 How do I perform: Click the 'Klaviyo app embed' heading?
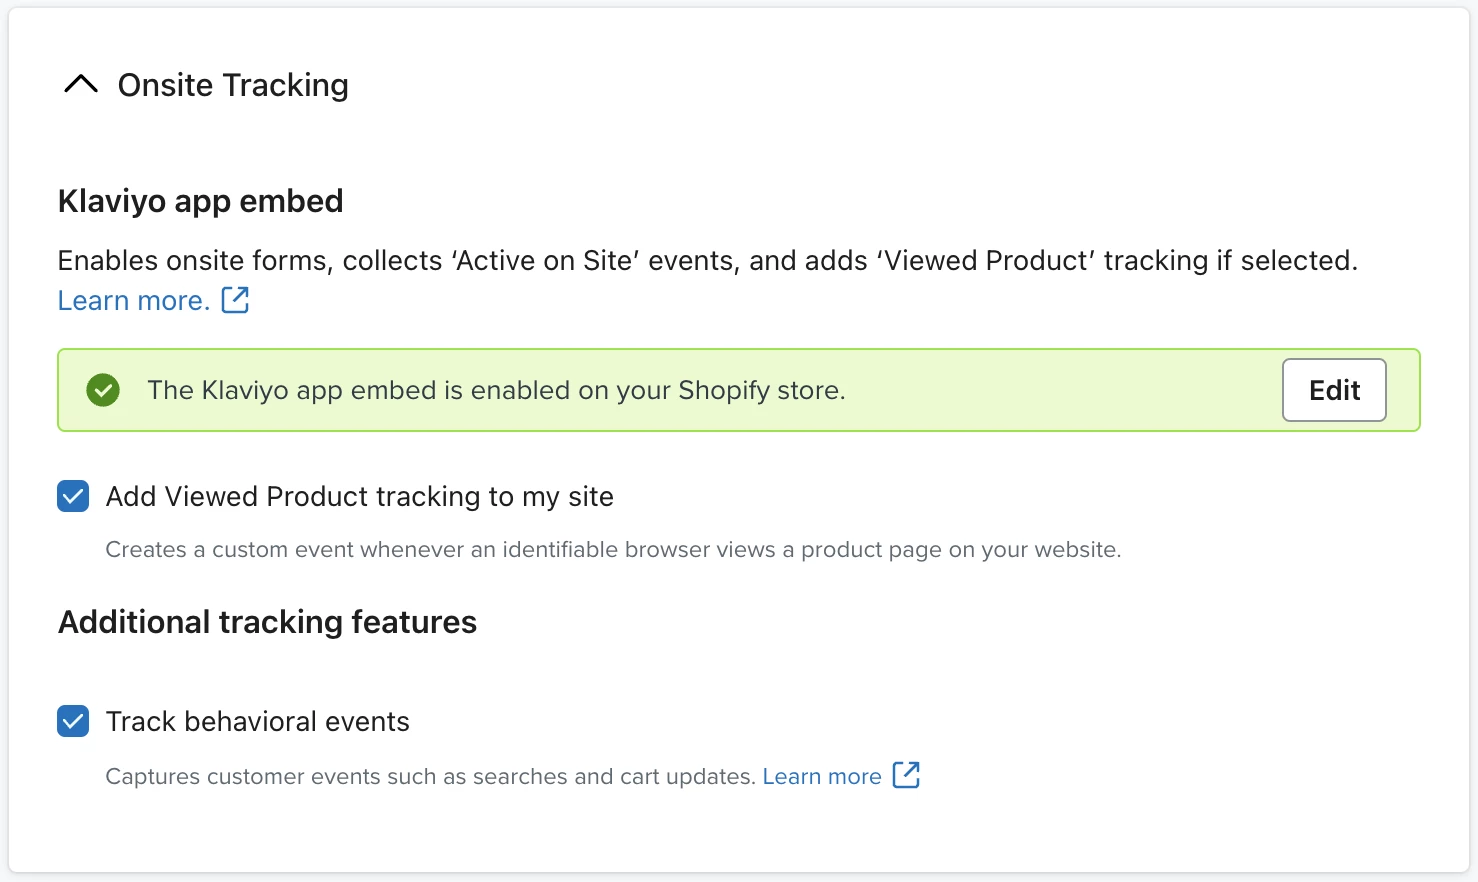[x=201, y=201]
